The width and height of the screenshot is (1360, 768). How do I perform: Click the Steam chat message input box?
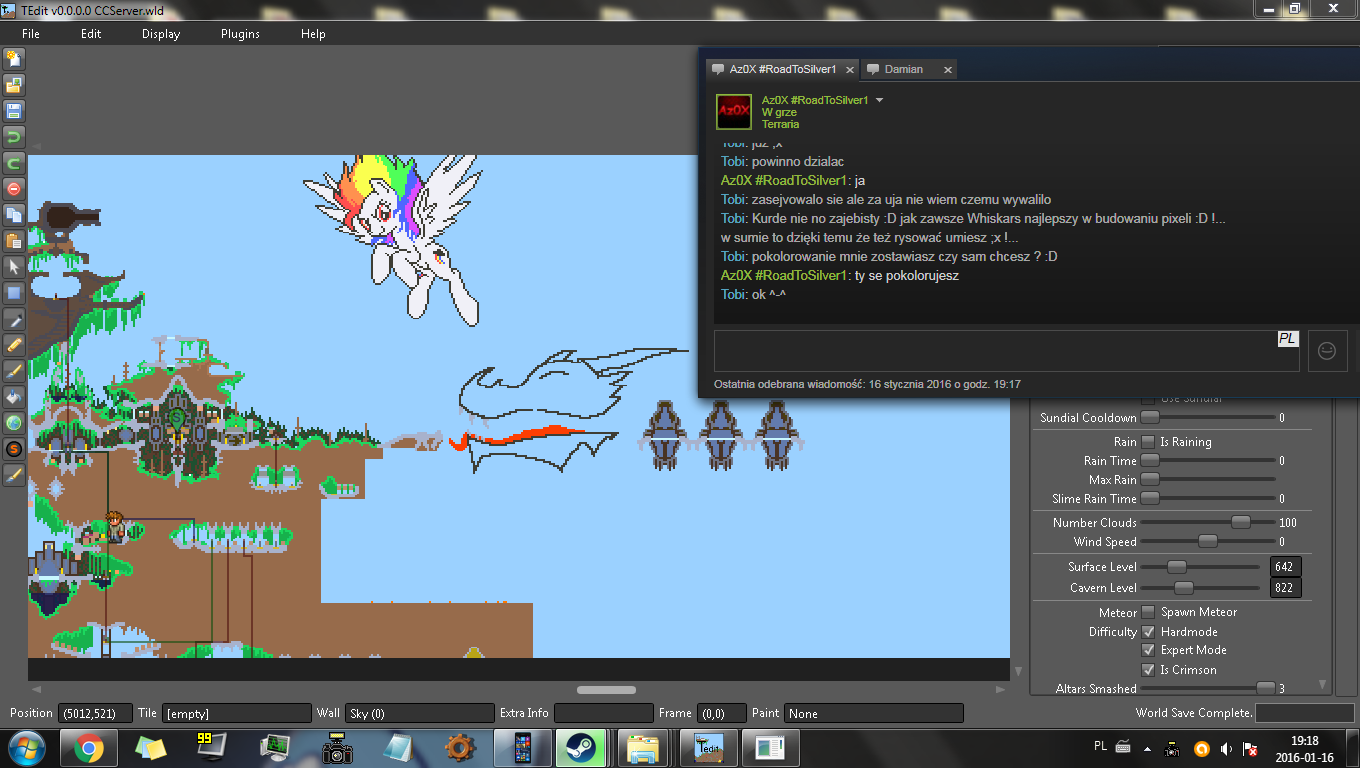[1006, 351]
